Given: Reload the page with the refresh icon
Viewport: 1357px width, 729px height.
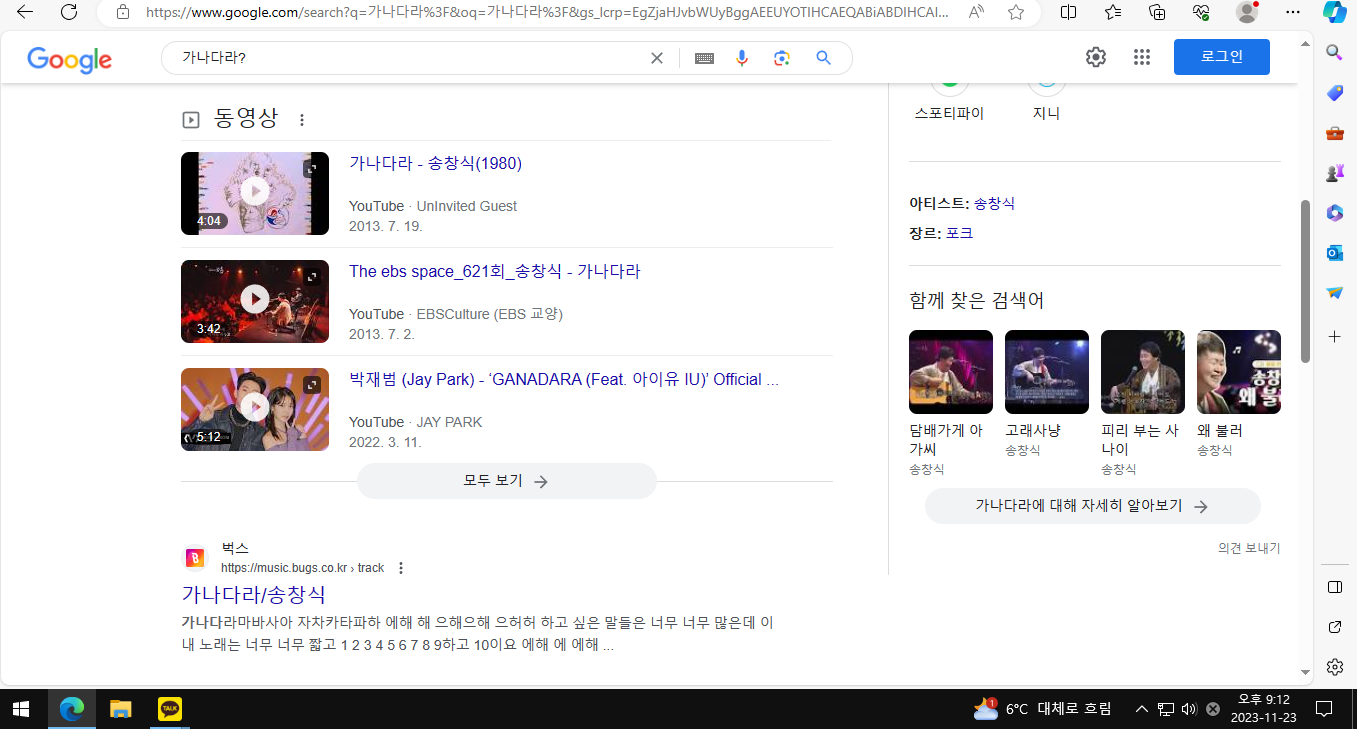Looking at the screenshot, I should coord(69,12).
